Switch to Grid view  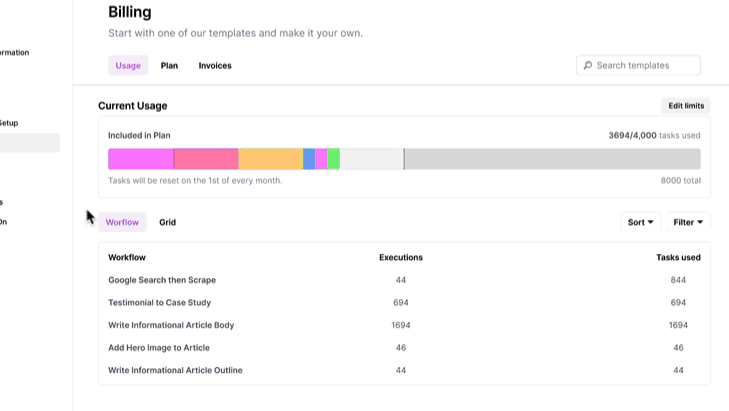pyautogui.click(x=167, y=222)
